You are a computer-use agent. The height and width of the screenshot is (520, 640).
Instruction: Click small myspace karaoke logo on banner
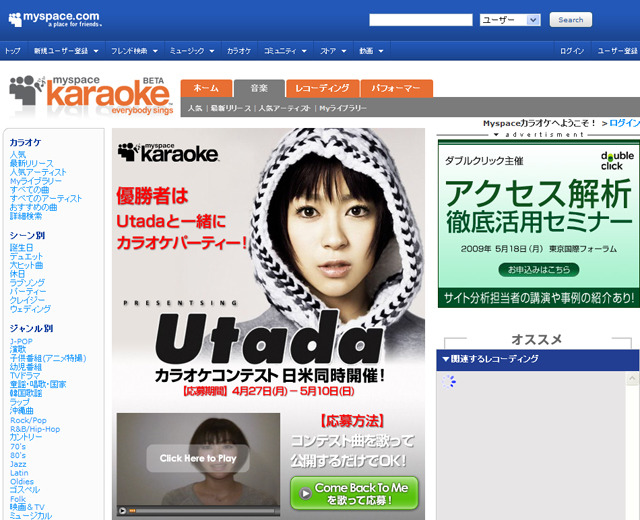pos(168,152)
